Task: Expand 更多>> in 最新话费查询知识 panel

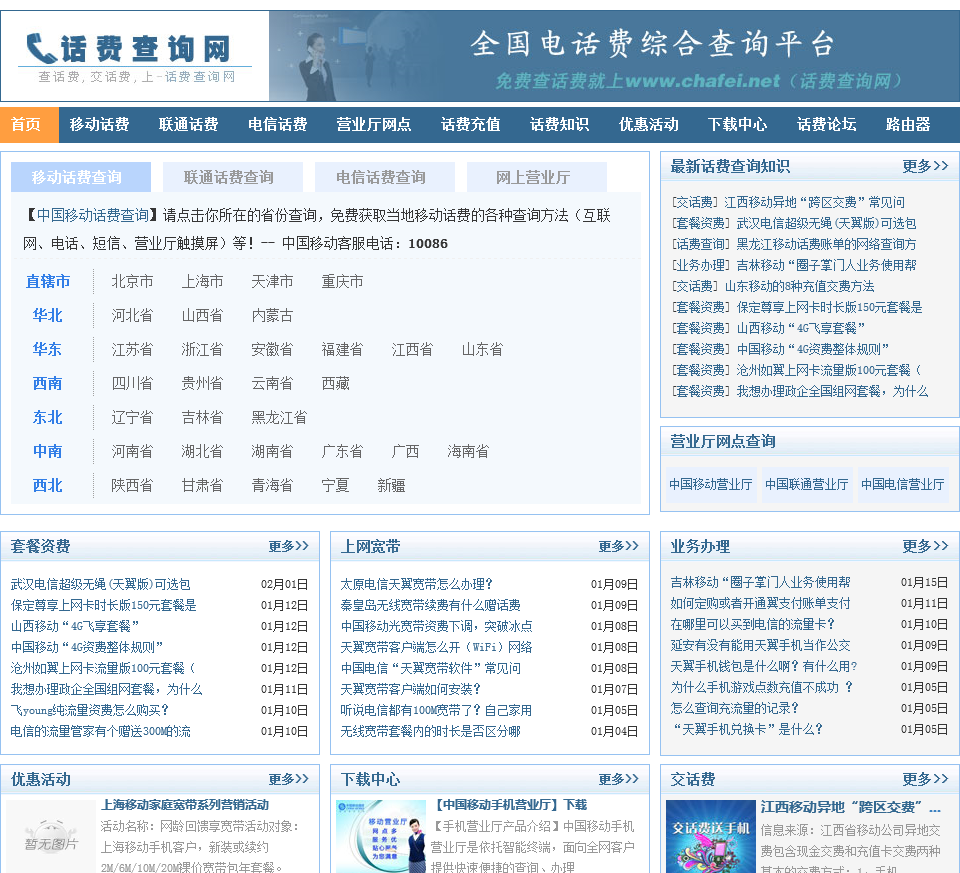Action: [x=925, y=166]
